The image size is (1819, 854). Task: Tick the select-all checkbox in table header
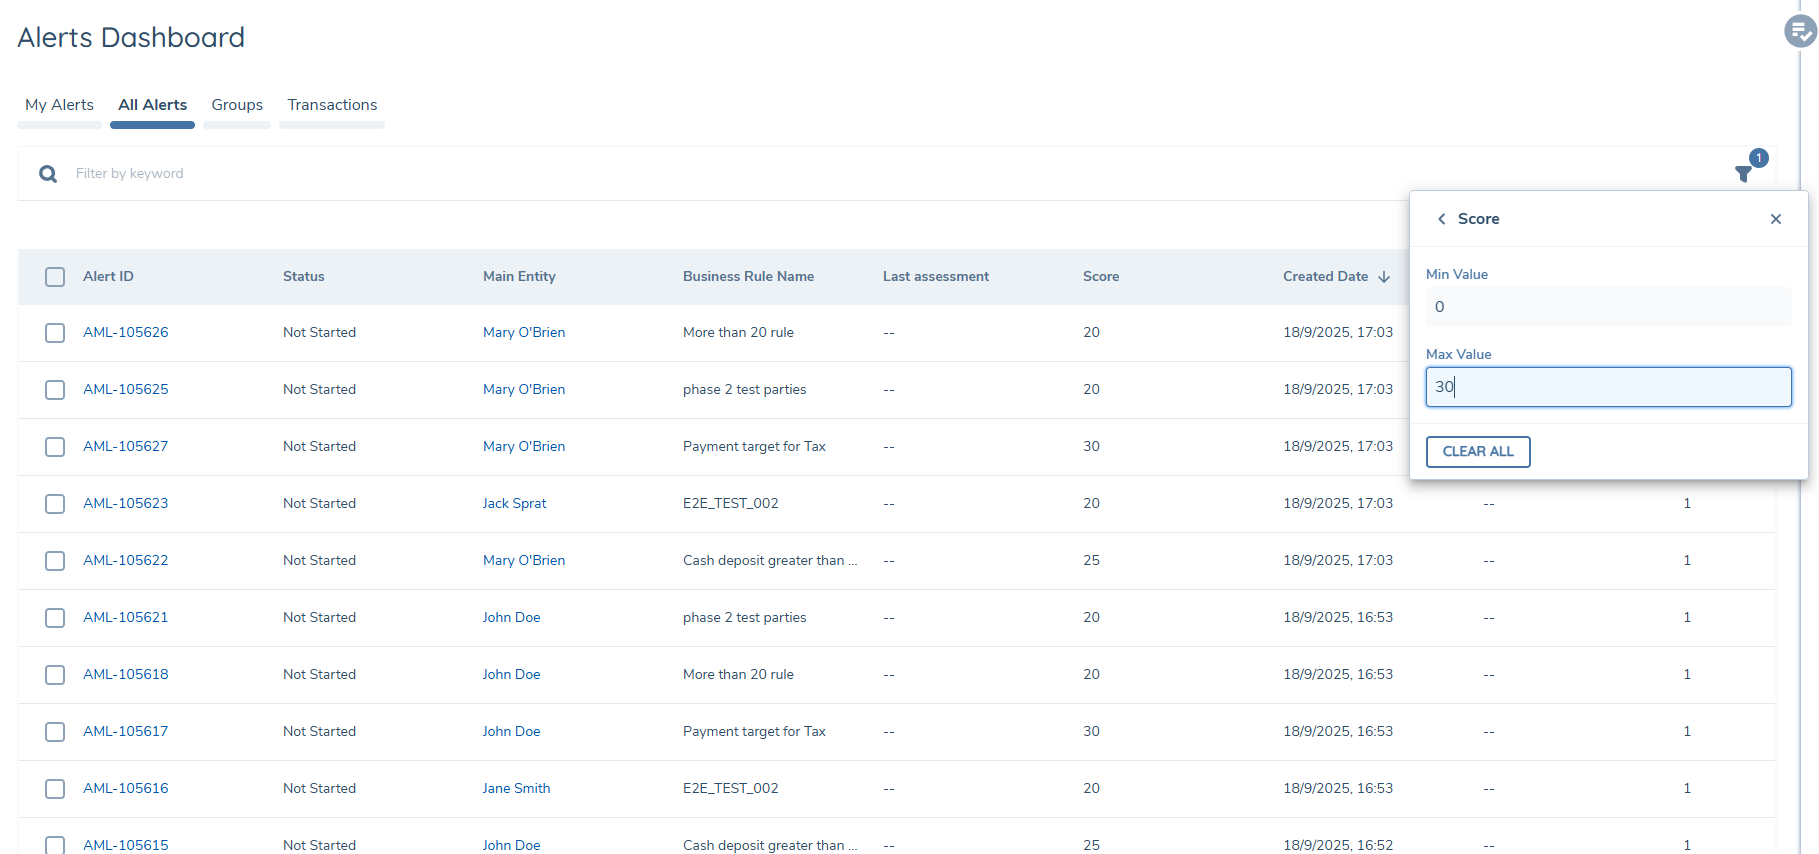(x=55, y=277)
